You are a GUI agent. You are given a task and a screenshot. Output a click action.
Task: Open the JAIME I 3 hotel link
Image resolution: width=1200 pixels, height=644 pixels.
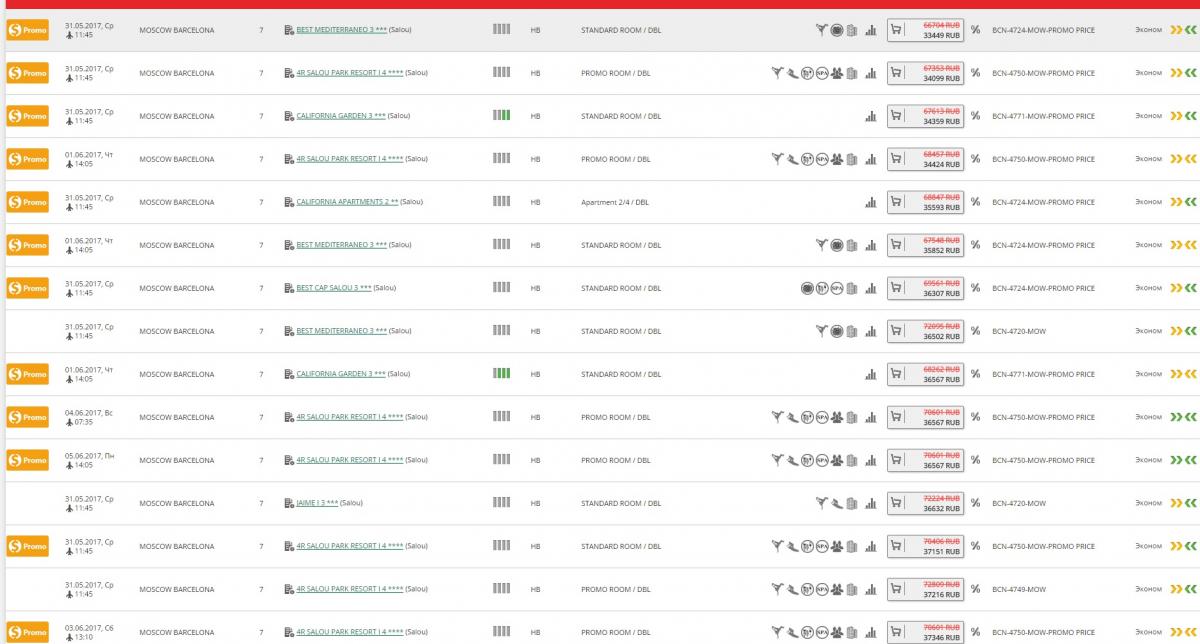pyautogui.click(x=317, y=503)
